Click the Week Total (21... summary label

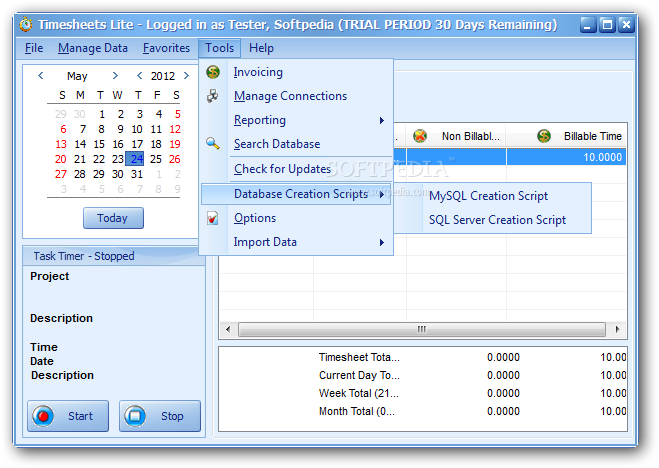click(x=359, y=393)
